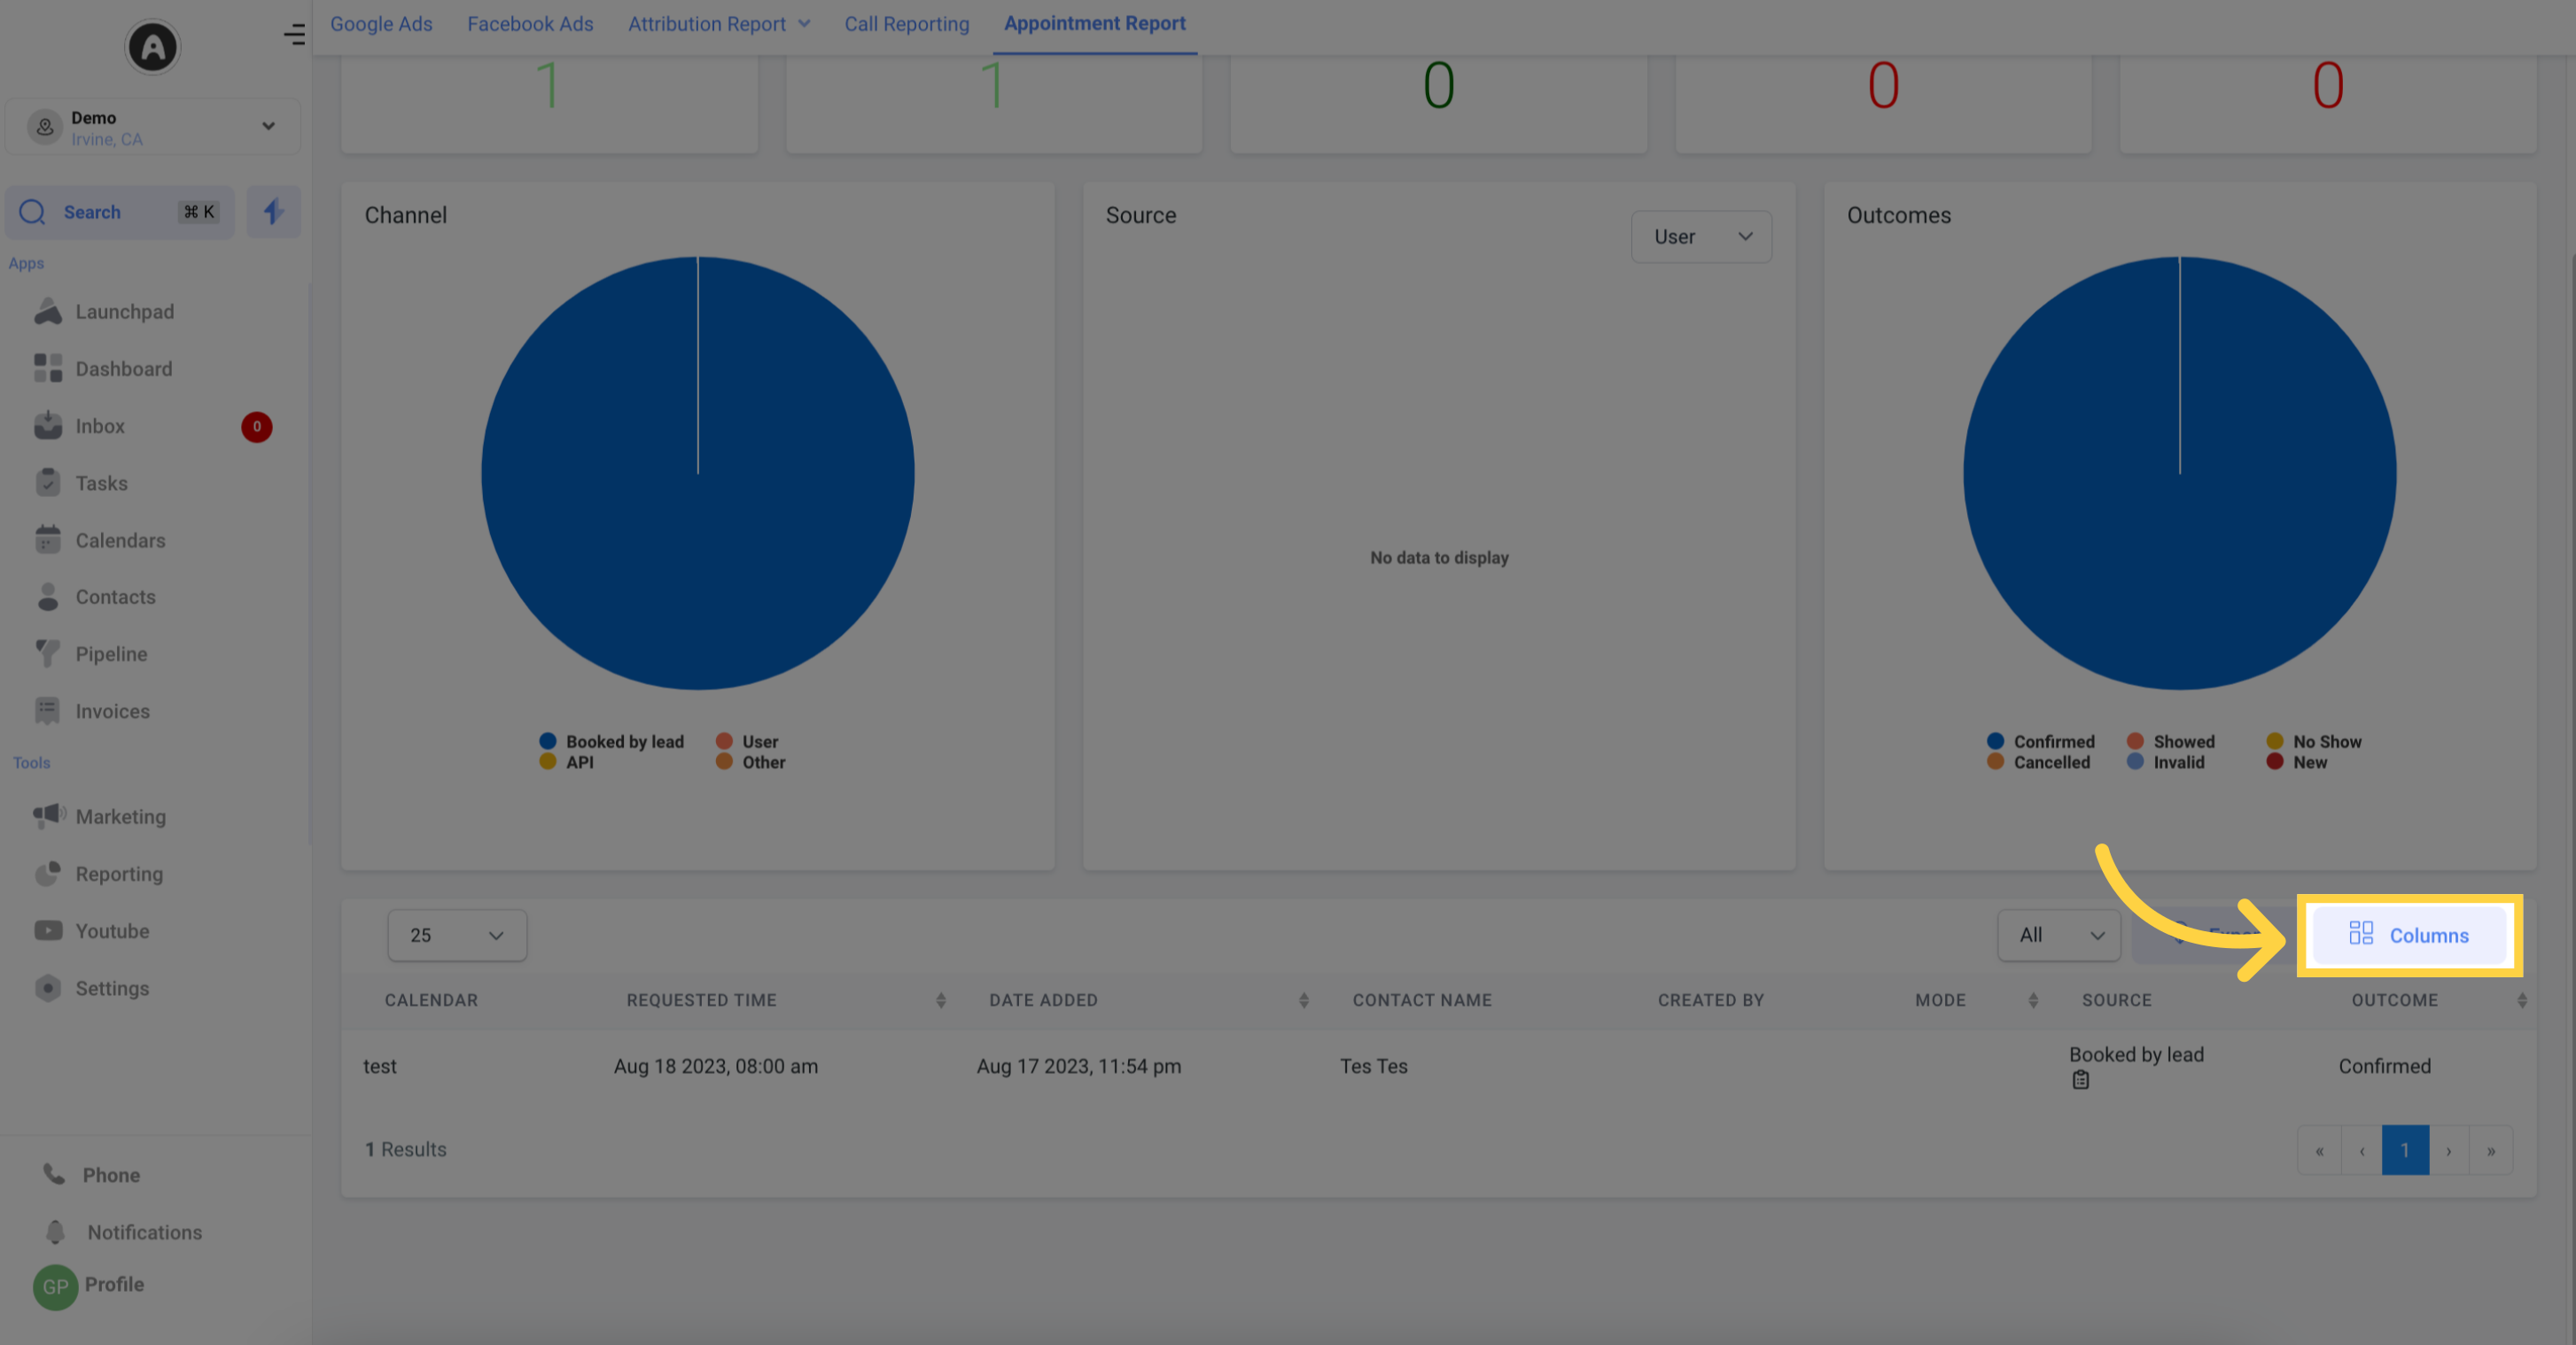Switch to the Call Reporting tab

click(x=907, y=24)
